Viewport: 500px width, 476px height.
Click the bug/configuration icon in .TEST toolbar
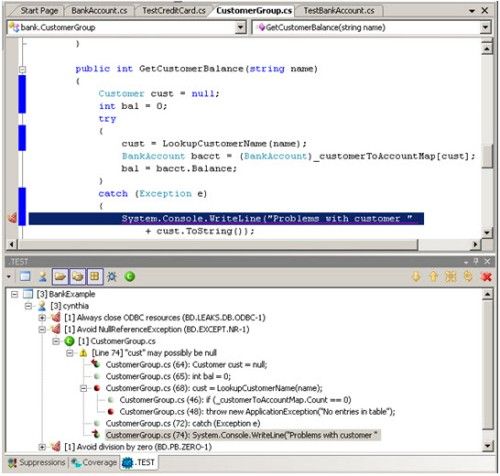point(112,277)
